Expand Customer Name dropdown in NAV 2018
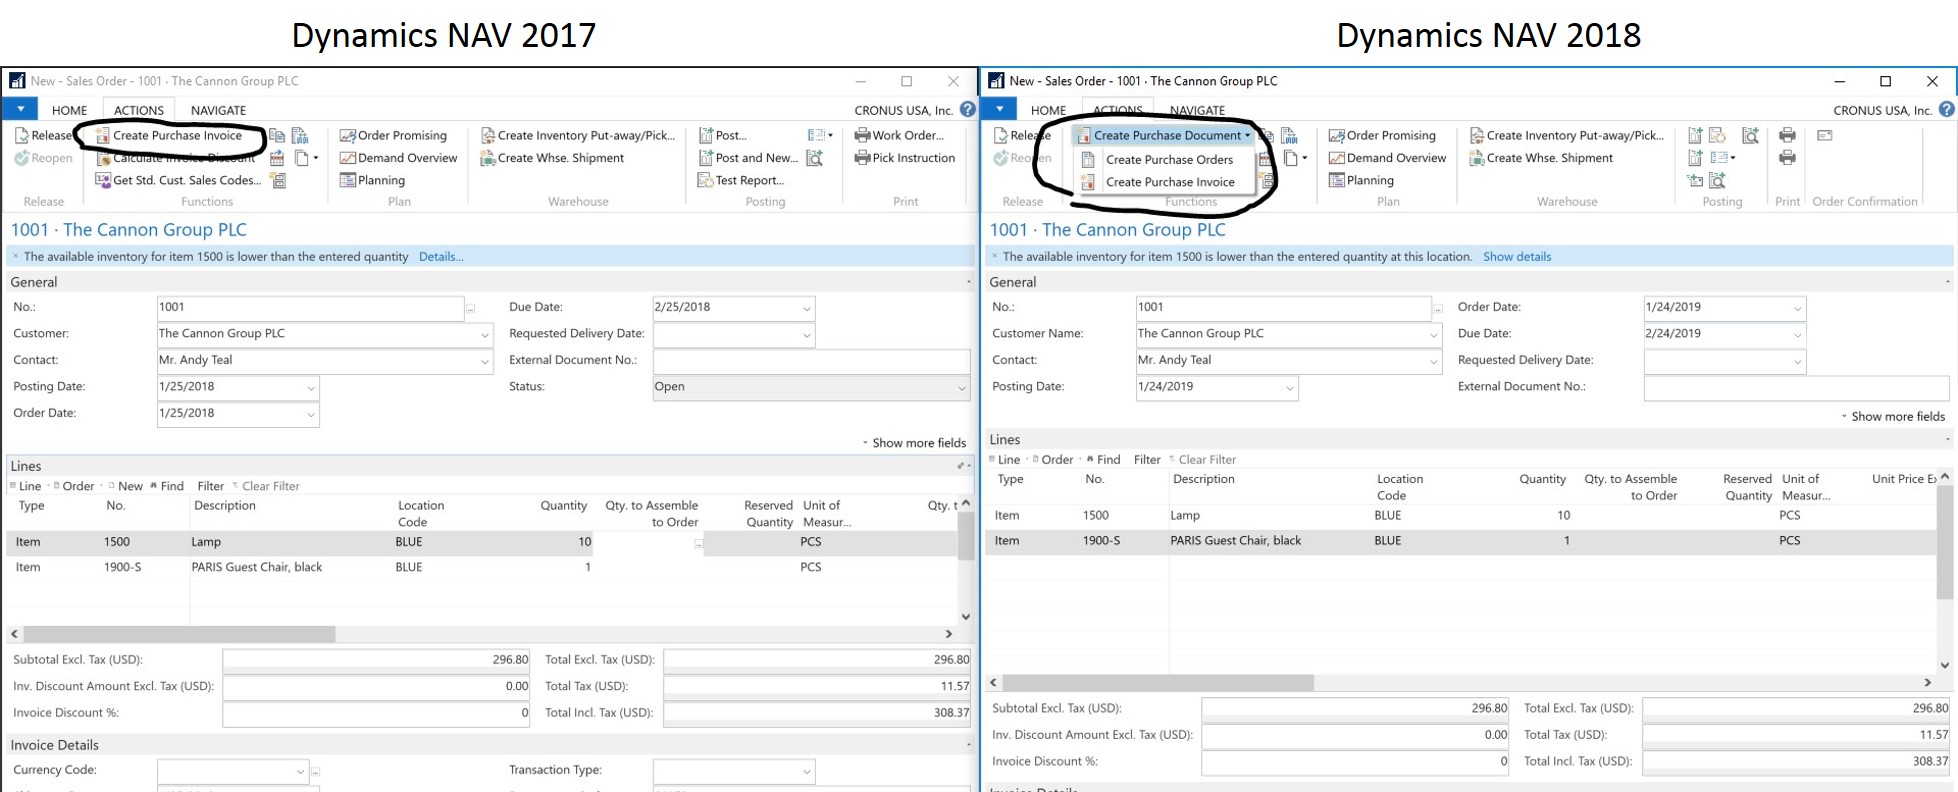Screen dimensions: 1958x792 1433,335
